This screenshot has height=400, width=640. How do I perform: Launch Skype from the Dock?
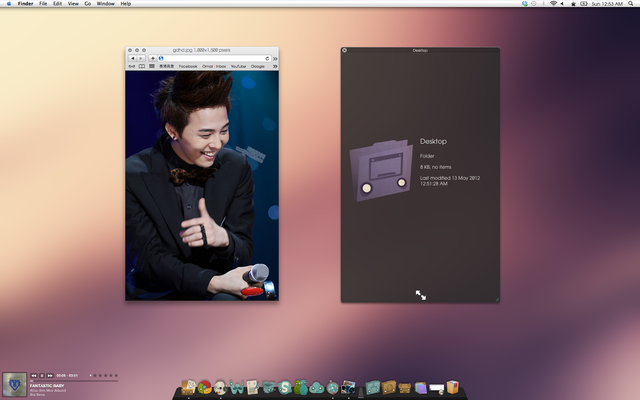point(284,387)
